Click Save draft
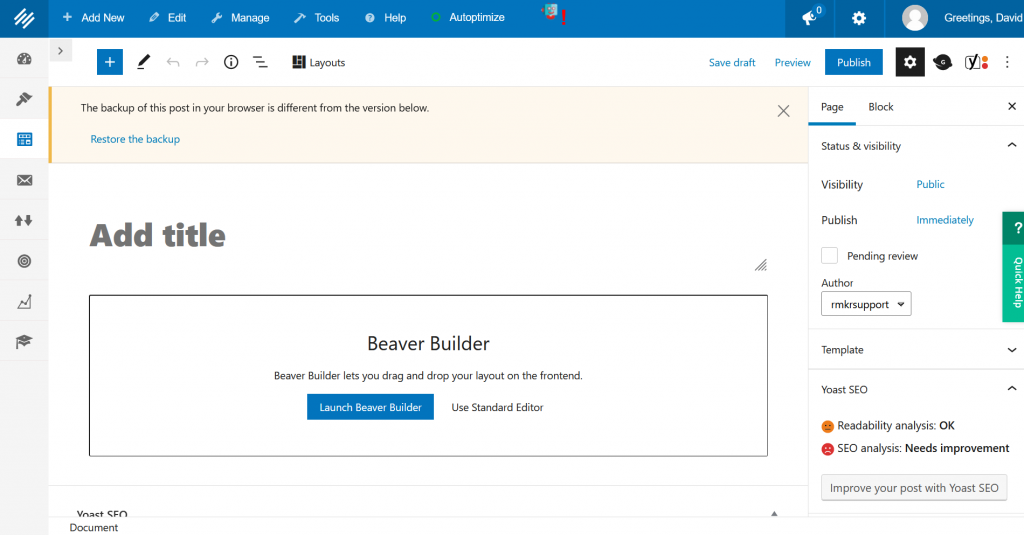 (731, 62)
